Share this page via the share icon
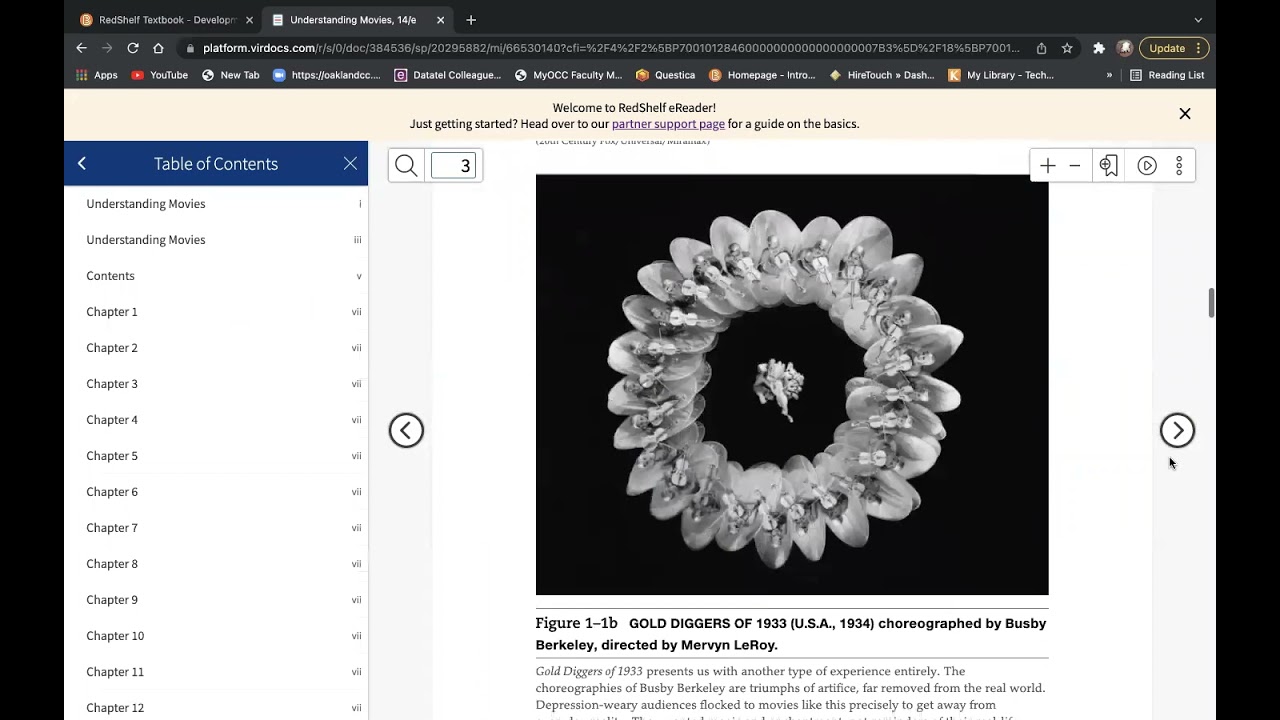The width and height of the screenshot is (1280, 720). (1042, 48)
